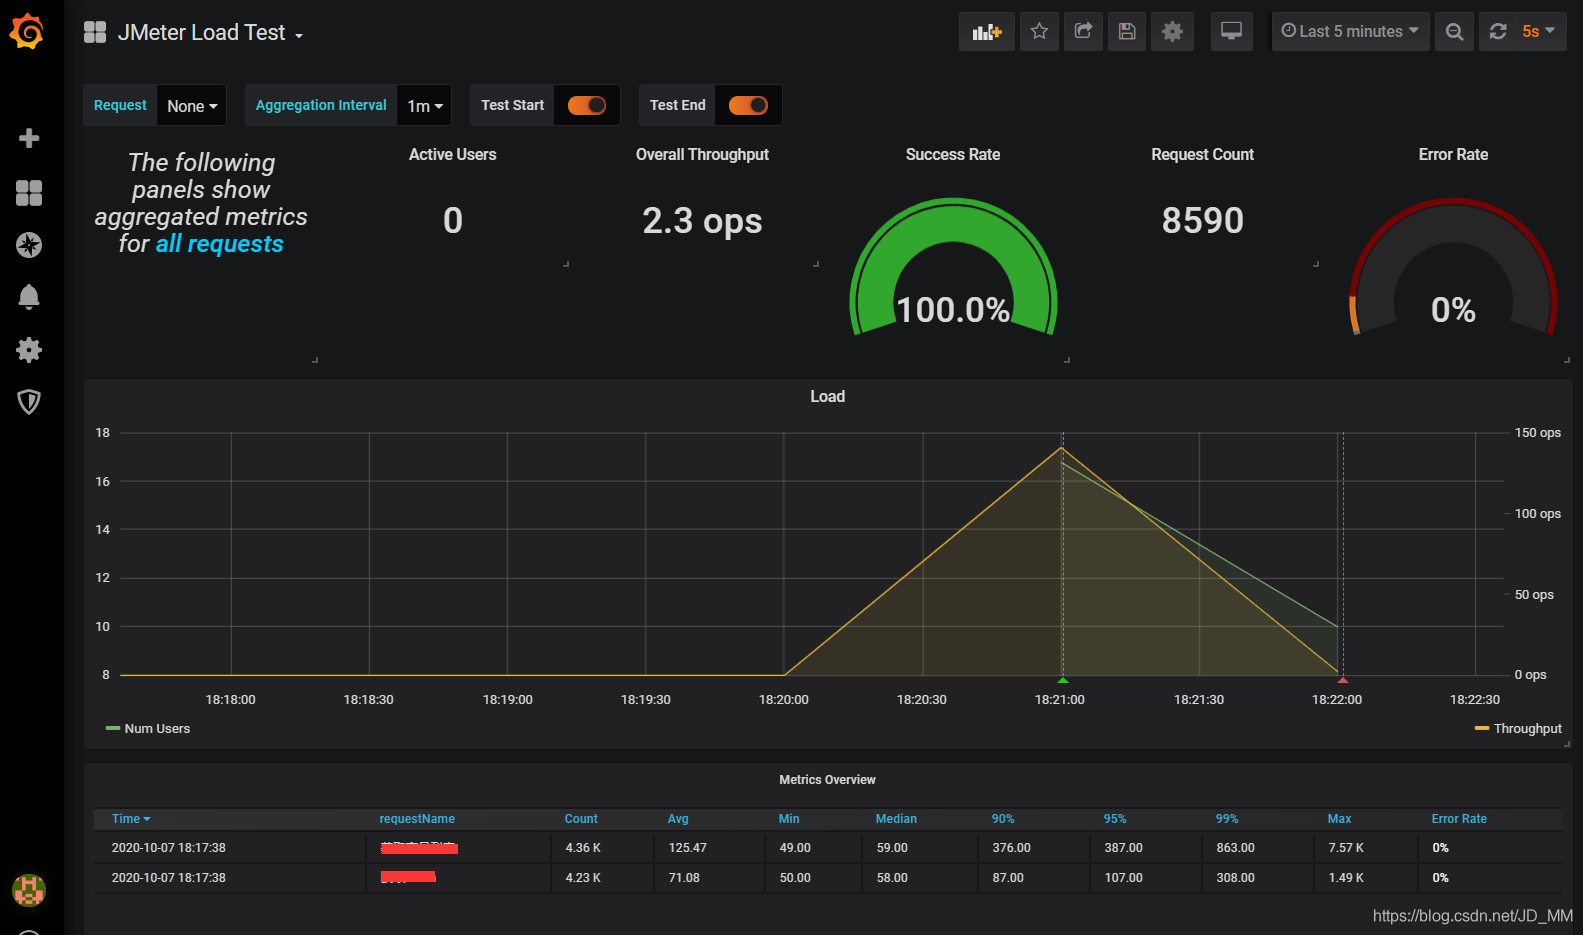Click the 7.57 K max cell
This screenshot has width=1583, height=935.
click(x=1346, y=848)
